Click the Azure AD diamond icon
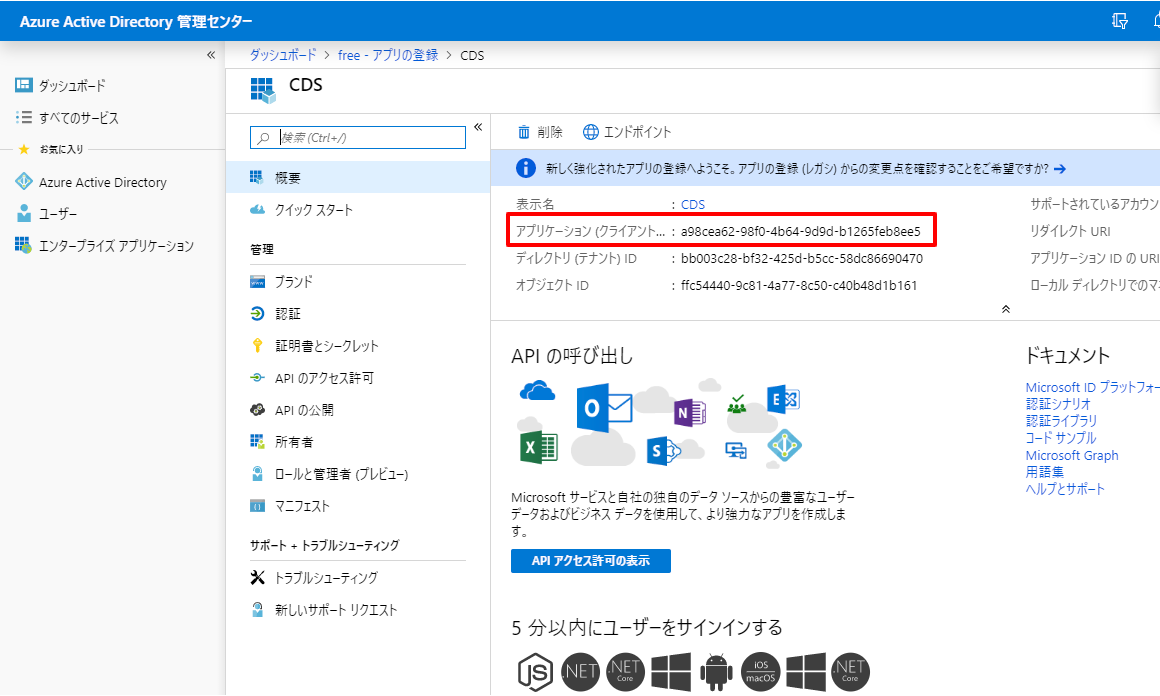This screenshot has height=696, width=1160. coord(784,445)
